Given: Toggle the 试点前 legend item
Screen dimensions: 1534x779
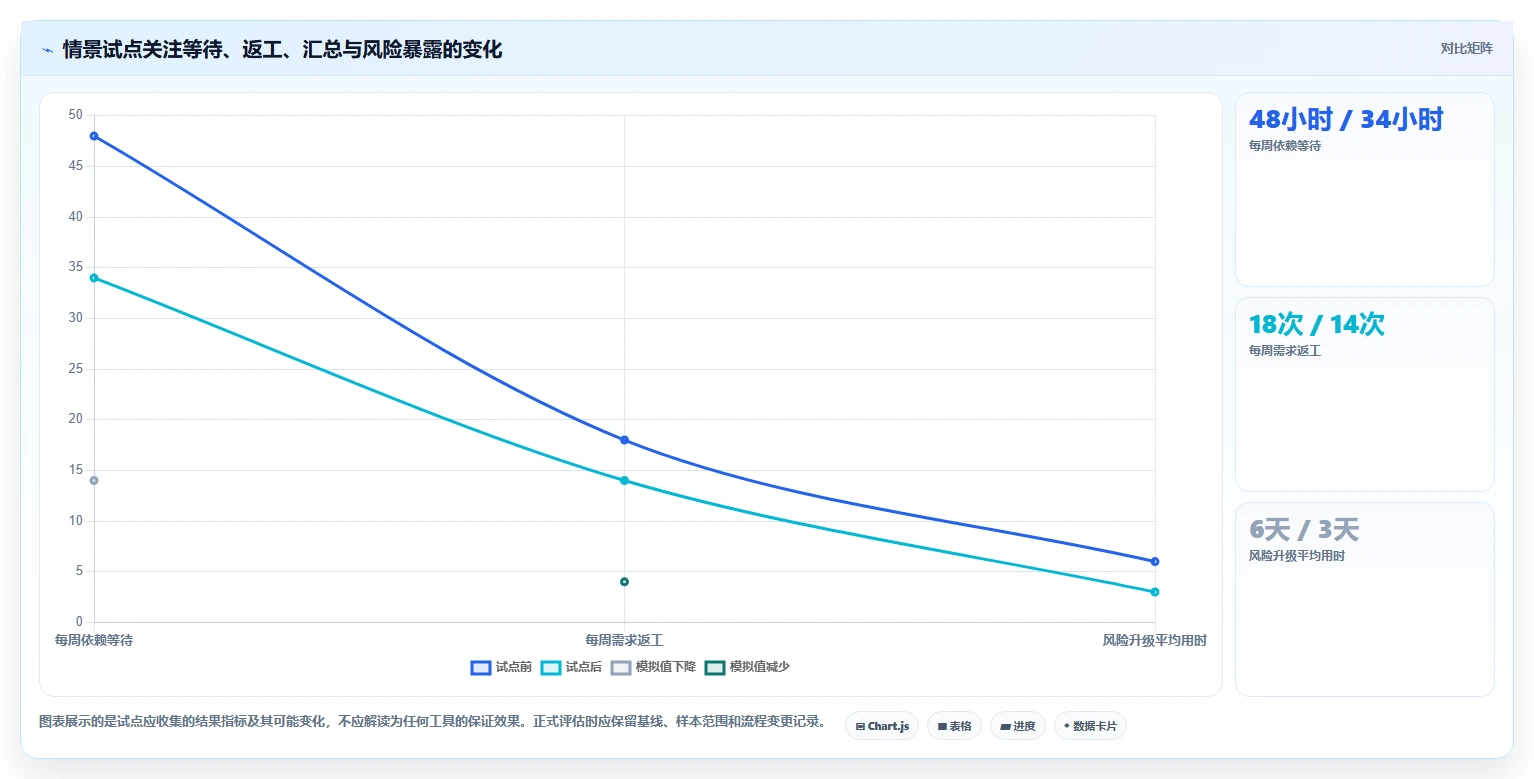Looking at the screenshot, I should coord(502,667).
